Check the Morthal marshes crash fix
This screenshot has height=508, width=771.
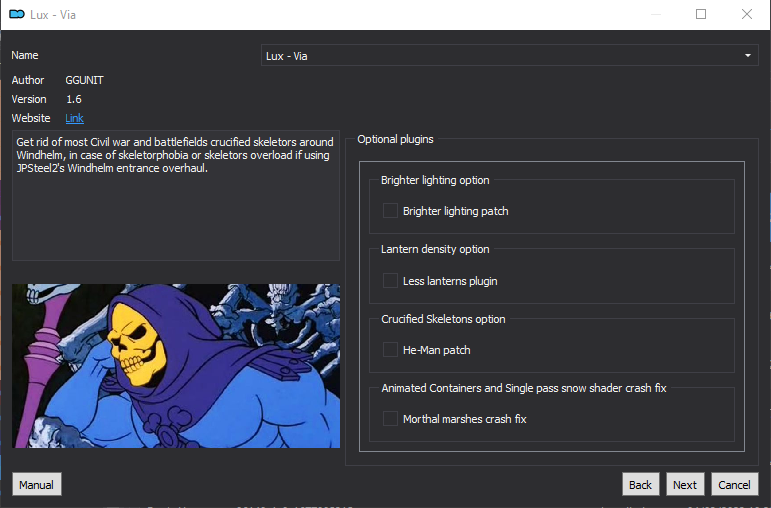(x=390, y=419)
